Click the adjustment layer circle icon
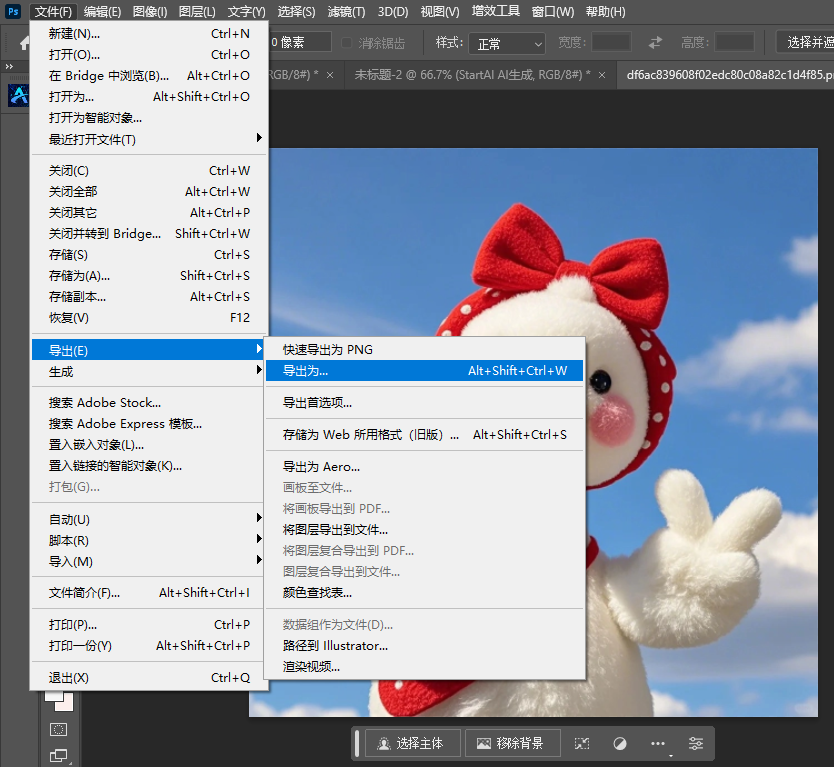The width and height of the screenshot is (834, 767). [x=620, y=744]
